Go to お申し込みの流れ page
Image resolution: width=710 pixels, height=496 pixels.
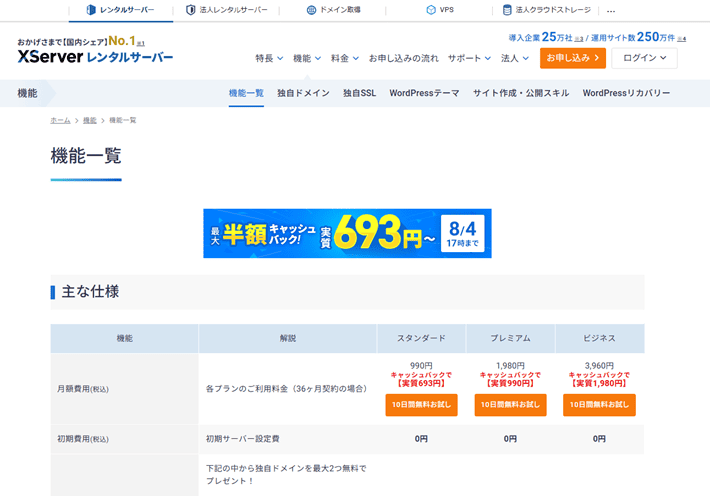(x=403, y=58)
